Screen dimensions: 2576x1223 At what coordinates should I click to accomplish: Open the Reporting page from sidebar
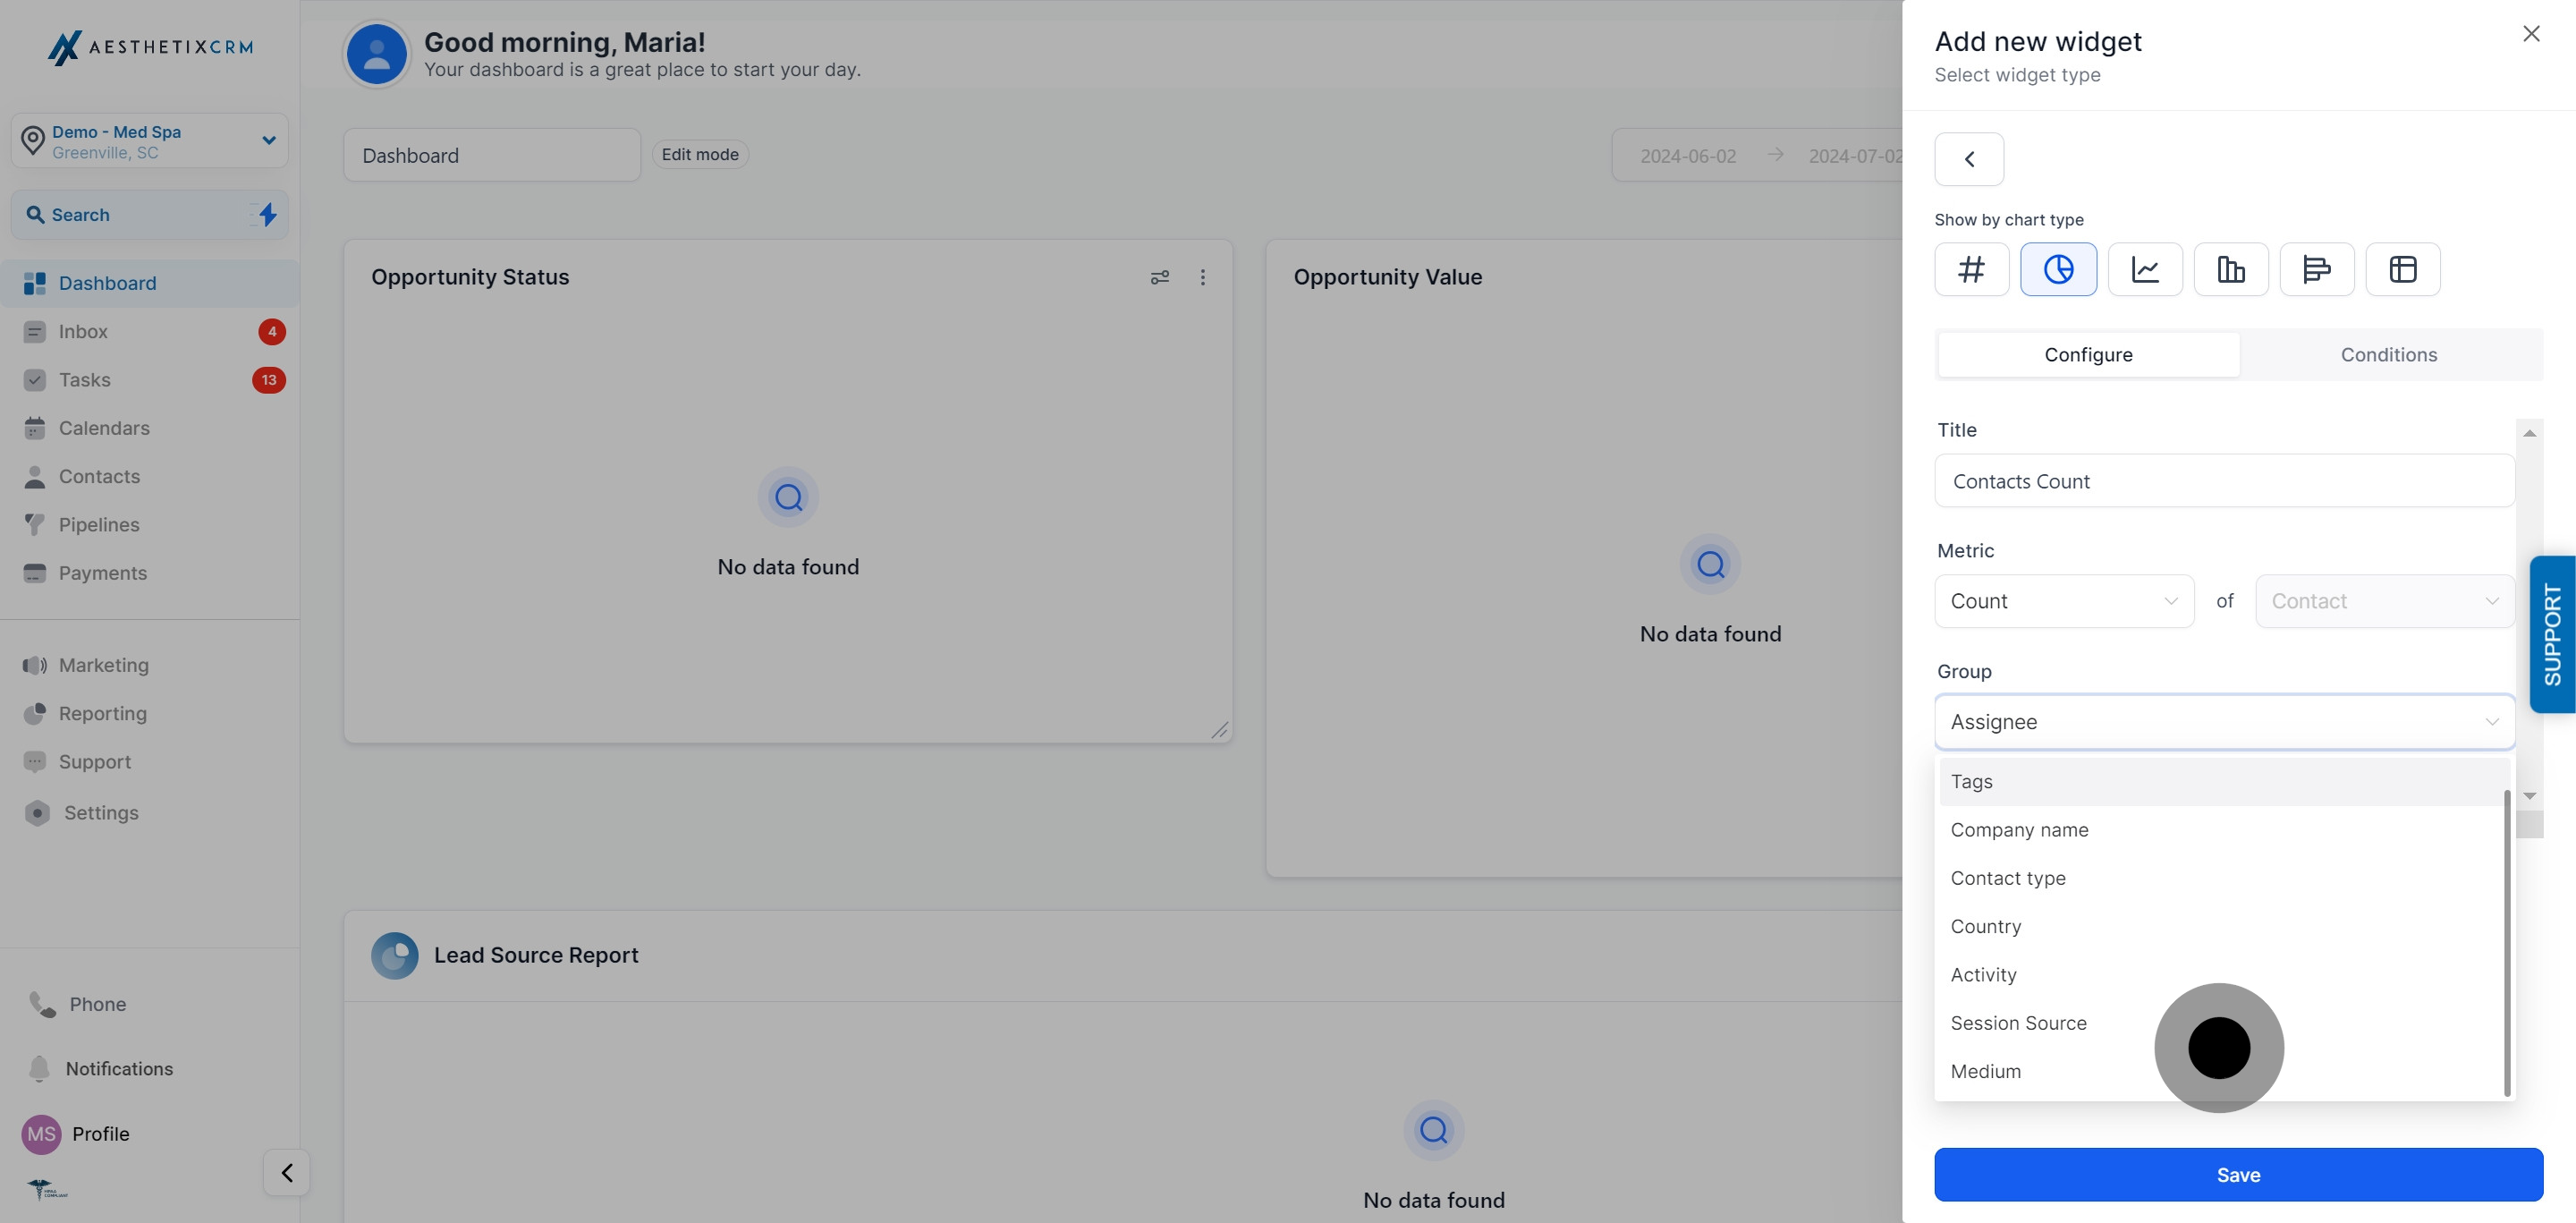pos(102,713)
